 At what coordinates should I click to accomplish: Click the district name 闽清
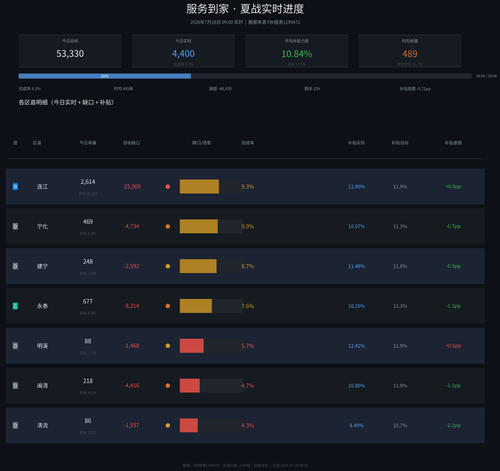tap(42, 386)
